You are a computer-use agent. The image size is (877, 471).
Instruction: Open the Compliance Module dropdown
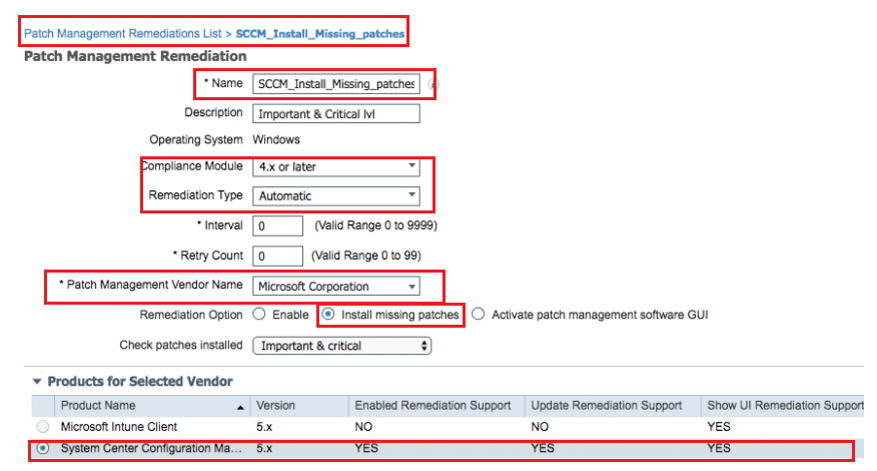point(336,167)
